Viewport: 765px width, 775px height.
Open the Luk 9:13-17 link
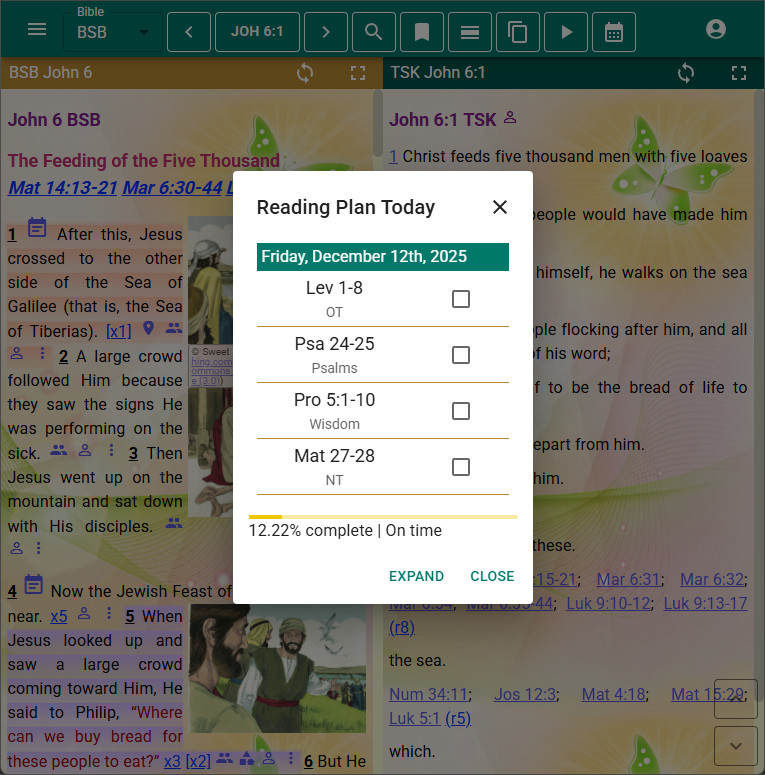[705, 603]
